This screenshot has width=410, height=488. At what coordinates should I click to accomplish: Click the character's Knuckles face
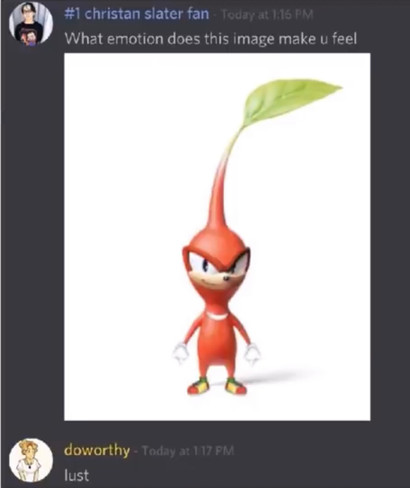point(217,271)
